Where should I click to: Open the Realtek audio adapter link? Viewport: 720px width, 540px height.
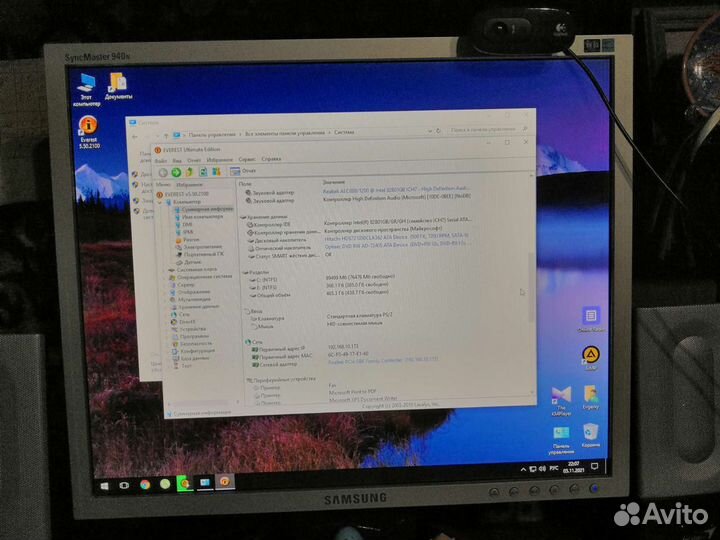(396, 189)
